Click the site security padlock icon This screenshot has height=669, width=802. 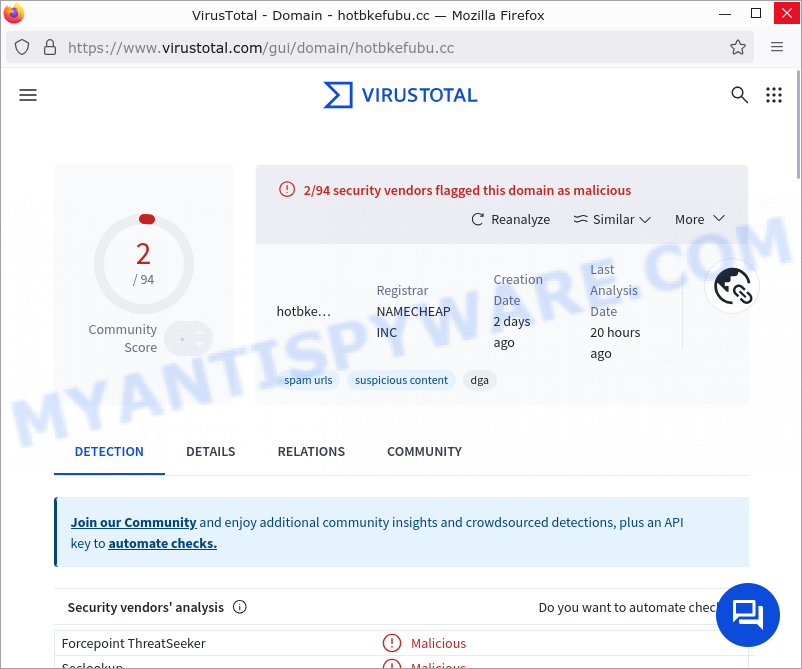(49, 47)
